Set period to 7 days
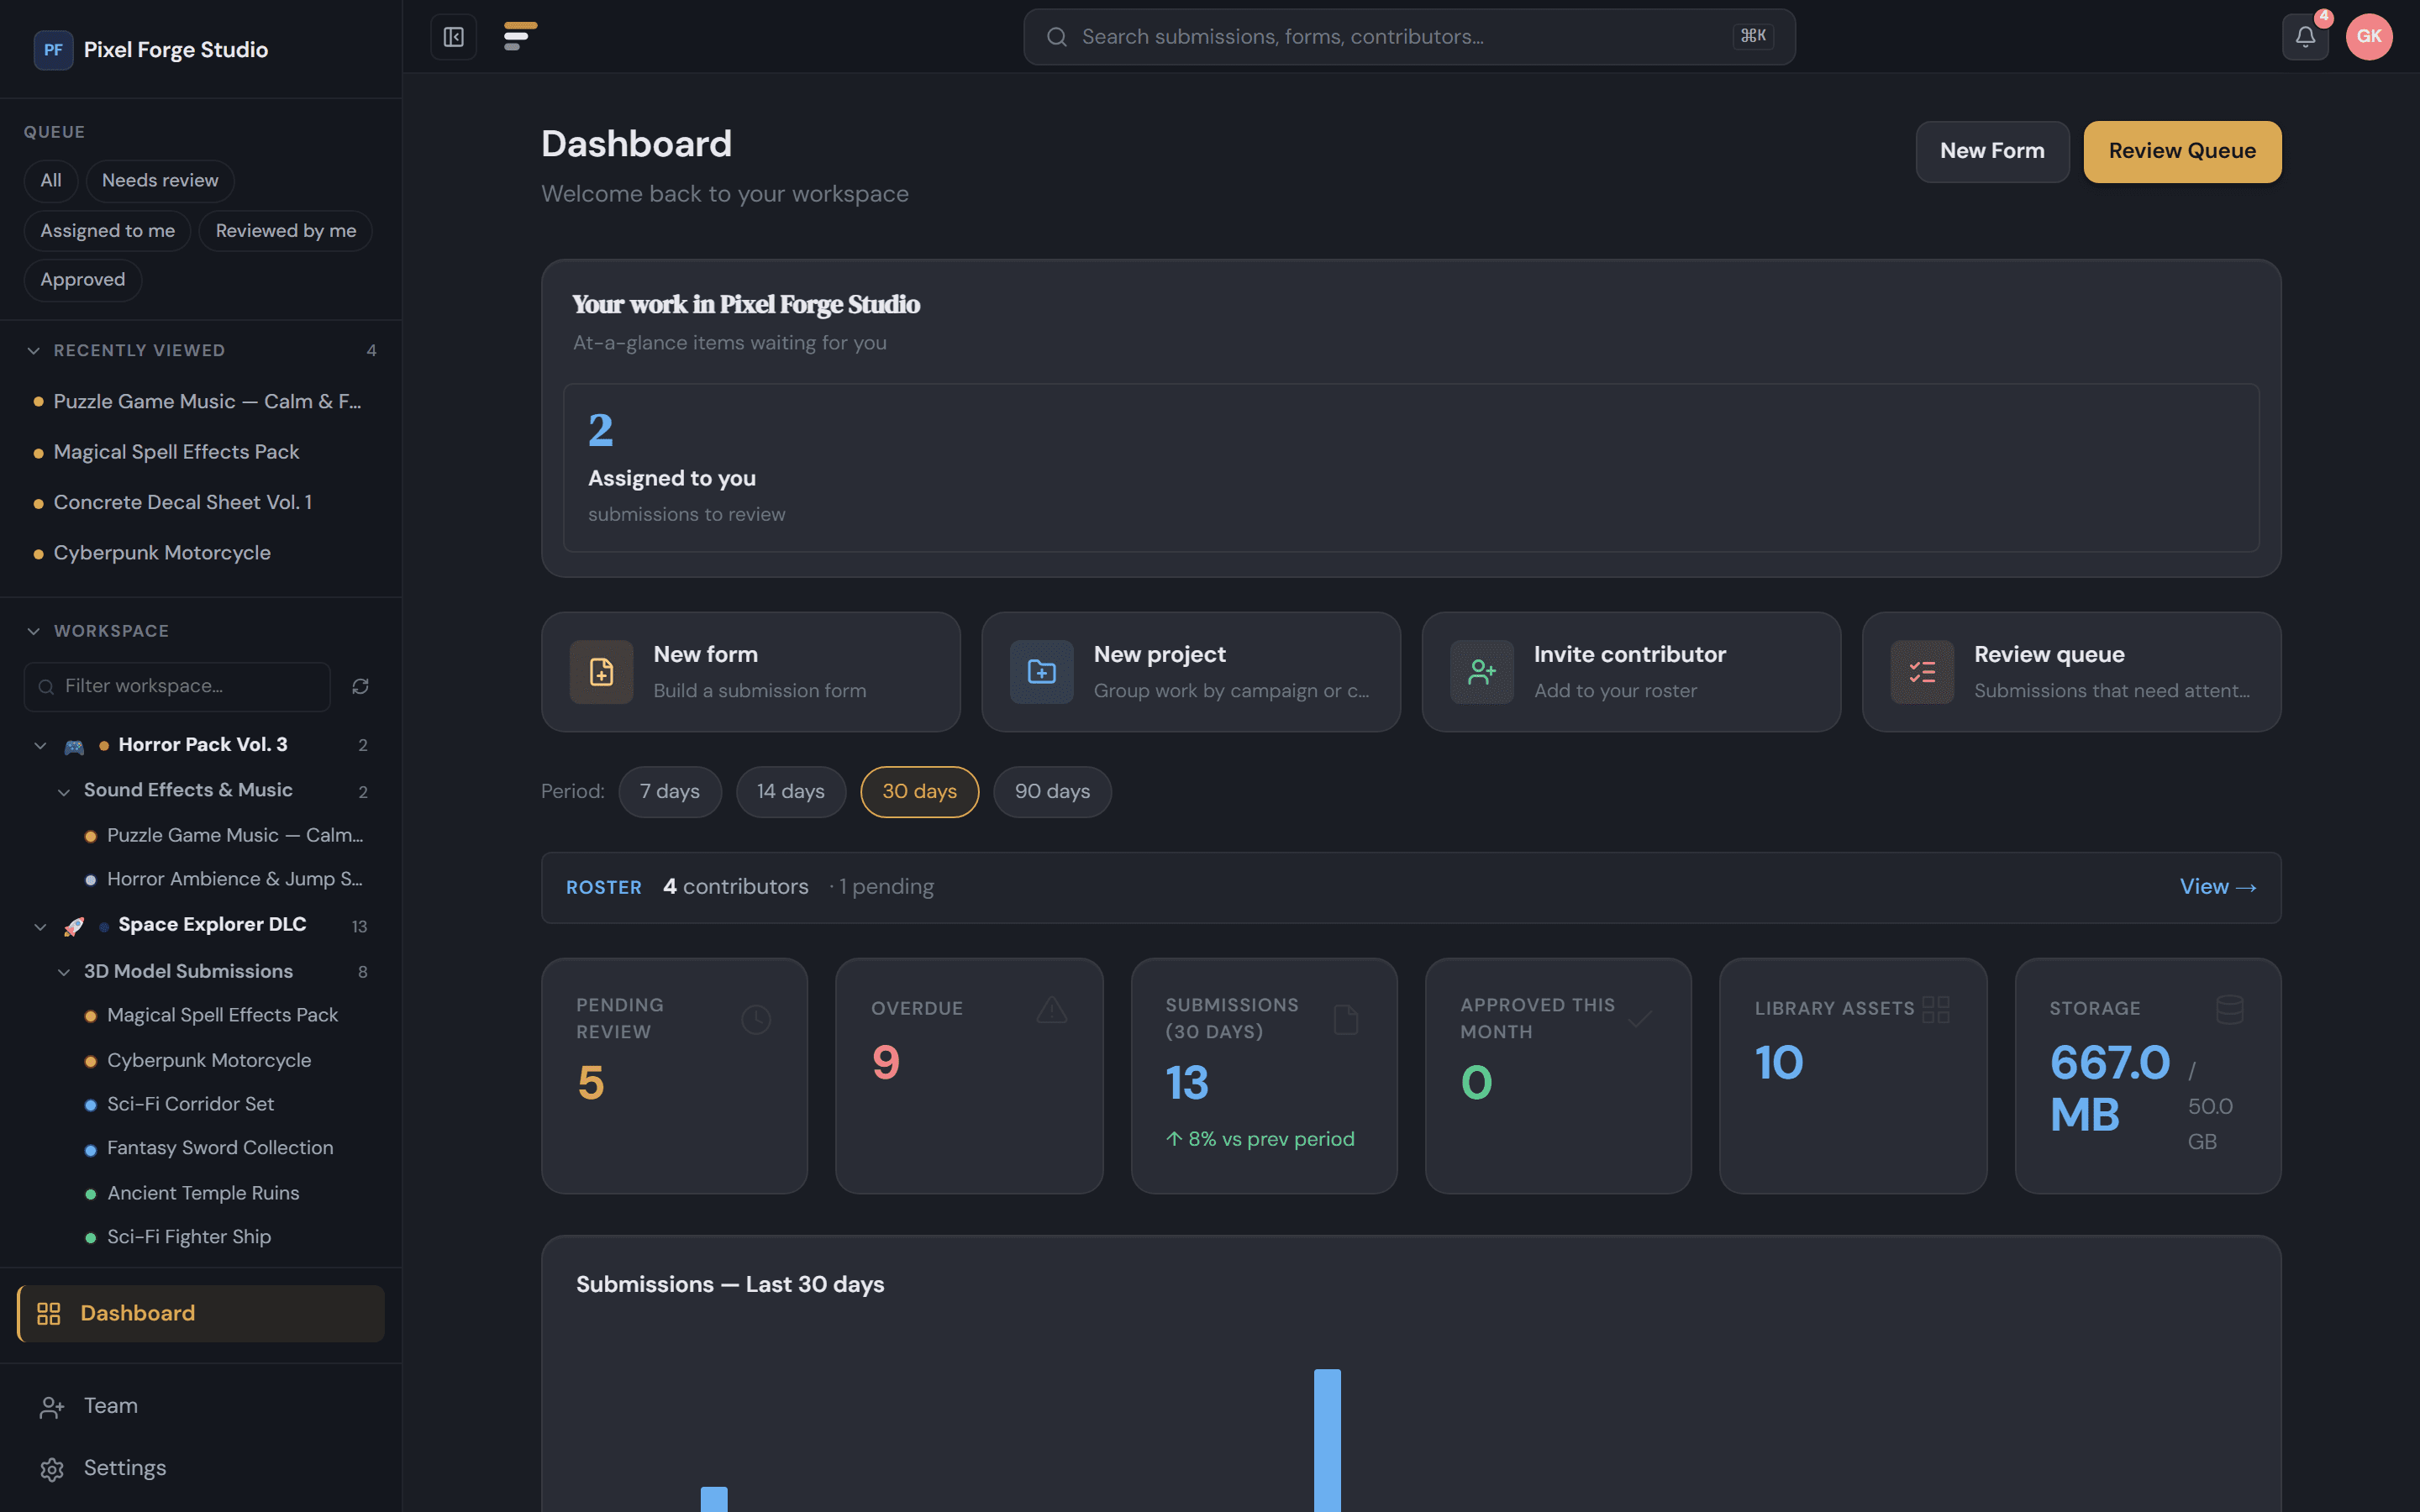2420x1512 pixels. pyautogui.click(x=670, y=792)
